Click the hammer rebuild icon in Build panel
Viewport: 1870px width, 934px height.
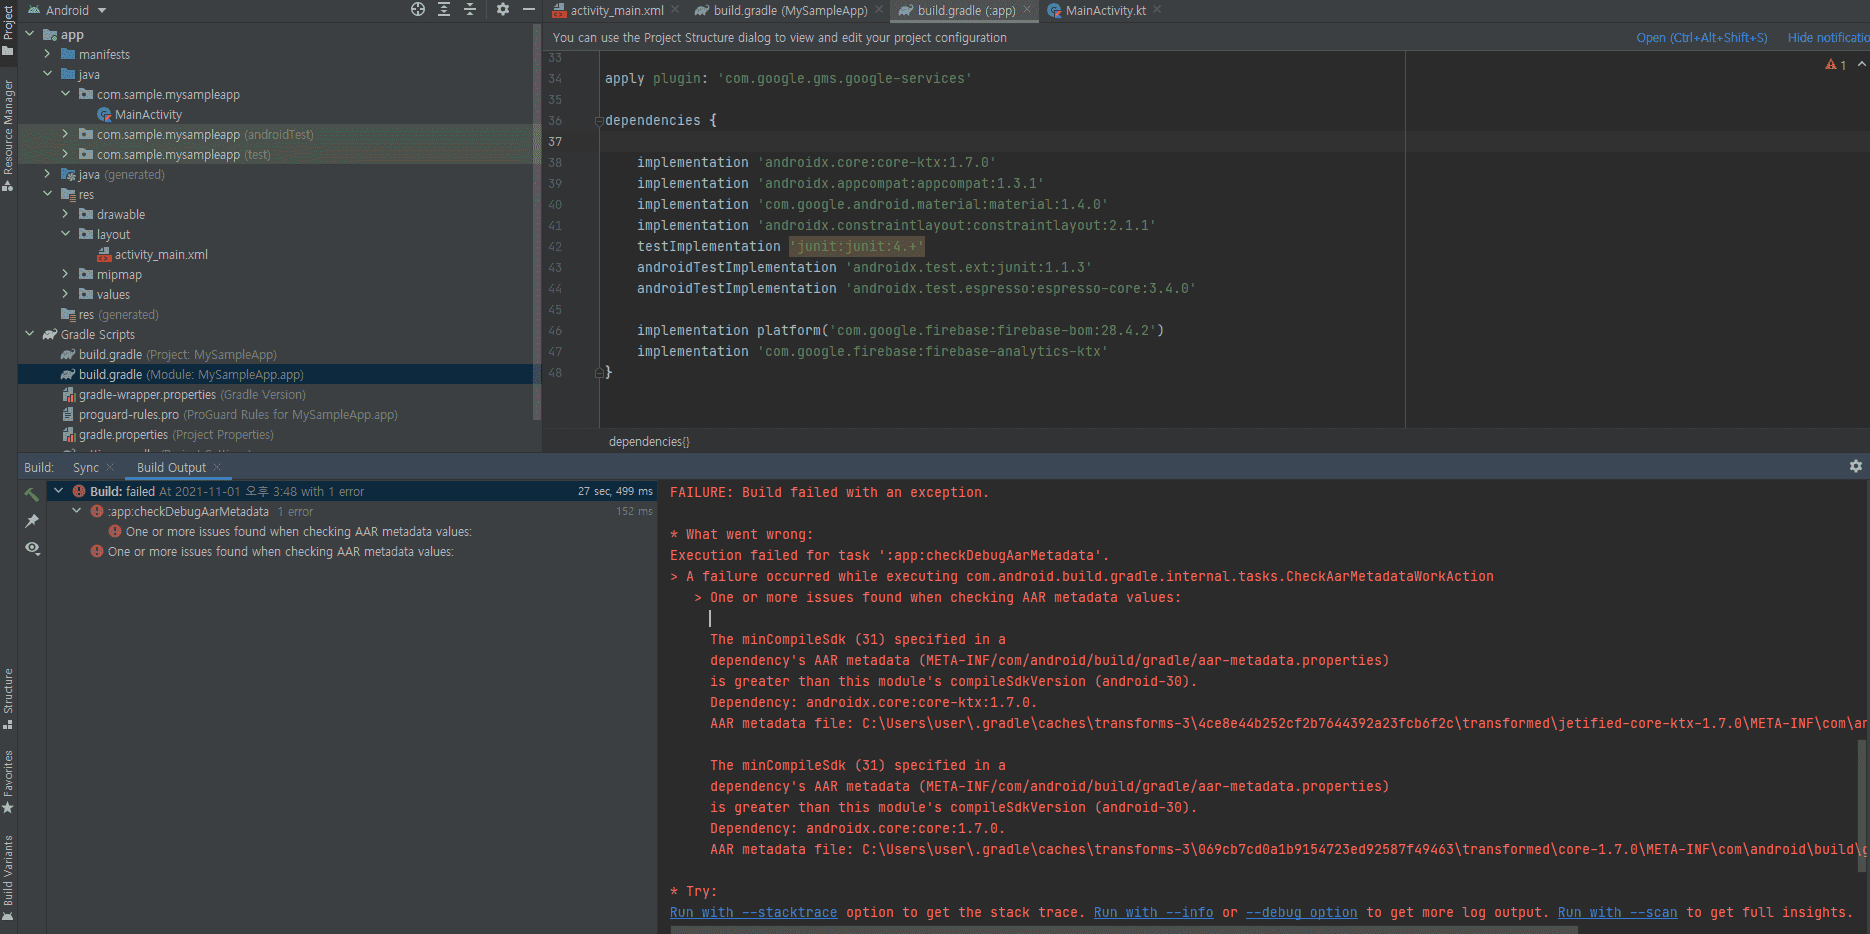(x=32, y=494)
